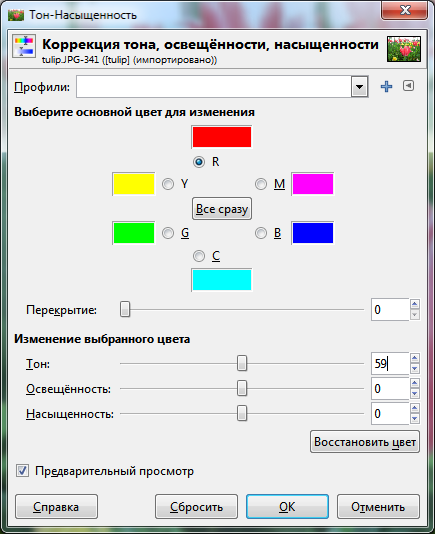The width and height of the screenshot is (435, 534).
Task: Select the G green radio button
Action: 168,233
